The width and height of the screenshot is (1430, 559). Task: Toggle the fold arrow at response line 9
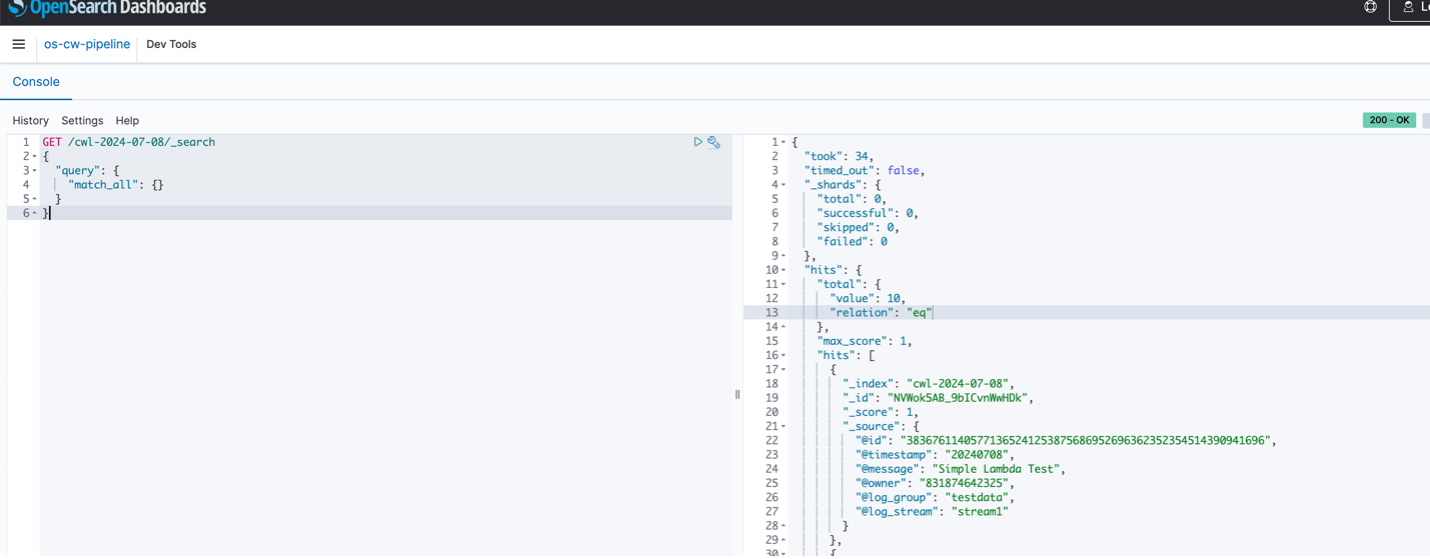point(783,256)
